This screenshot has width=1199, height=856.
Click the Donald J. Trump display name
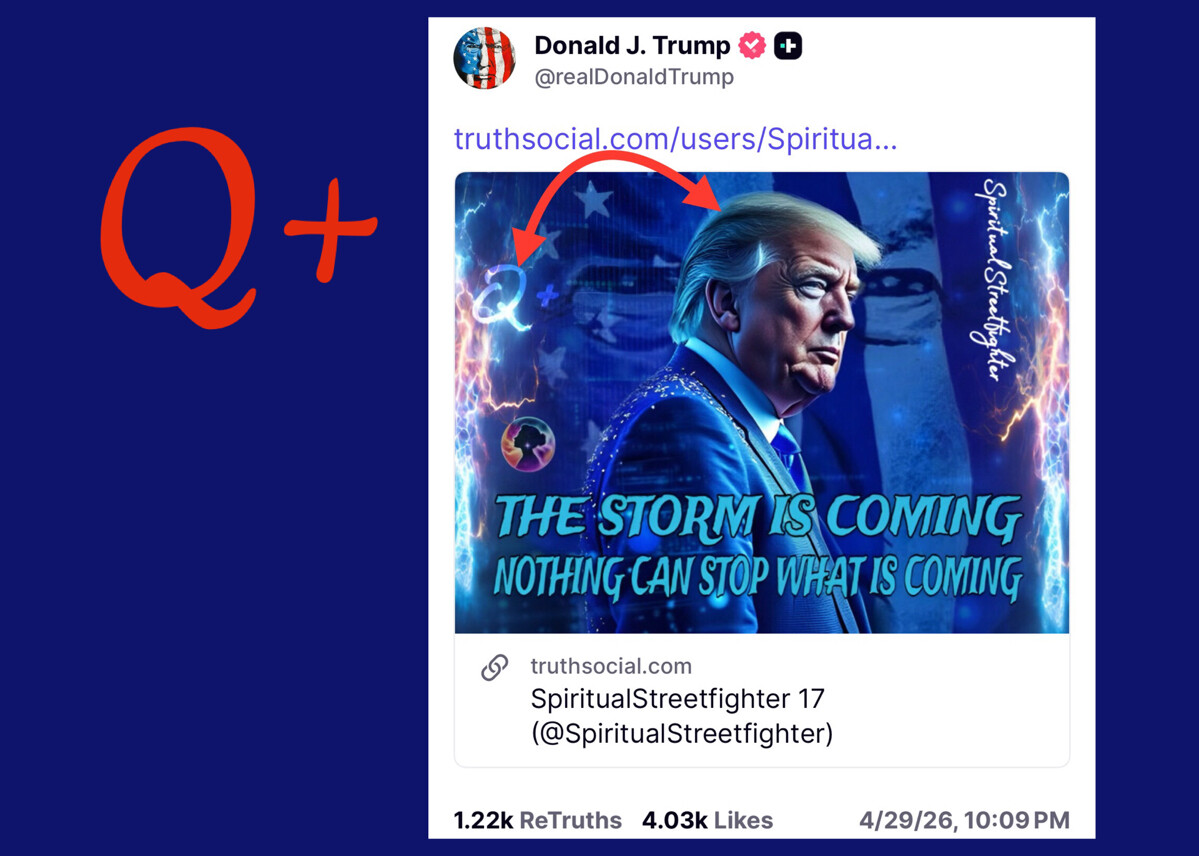(x=632, y=46)
